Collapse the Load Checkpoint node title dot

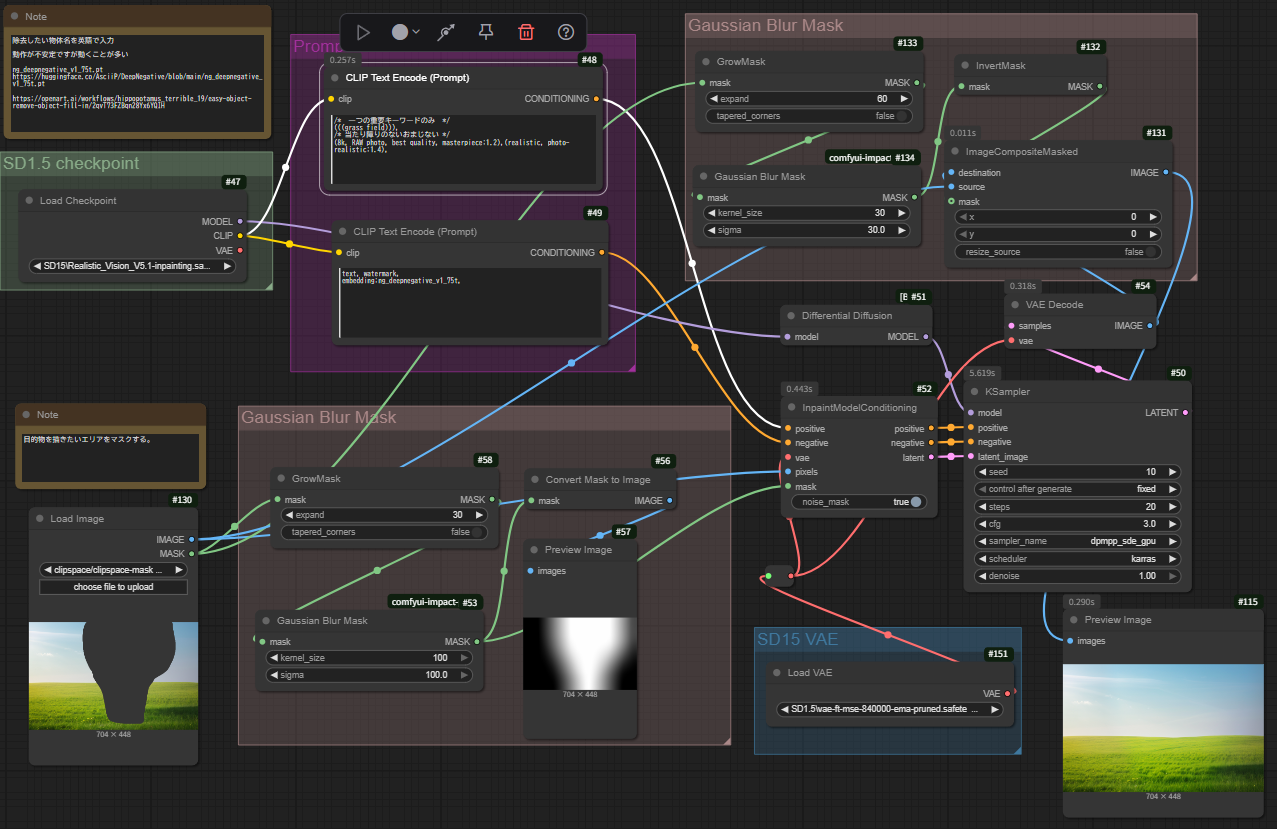[29, 201]
